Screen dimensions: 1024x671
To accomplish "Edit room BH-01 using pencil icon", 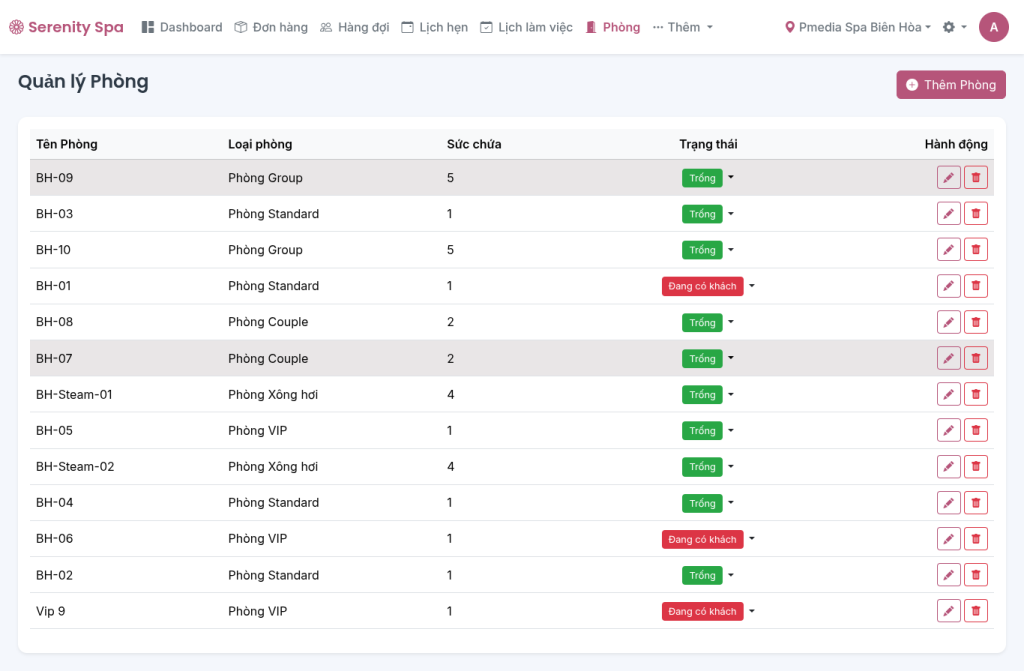I will (948, 286).
